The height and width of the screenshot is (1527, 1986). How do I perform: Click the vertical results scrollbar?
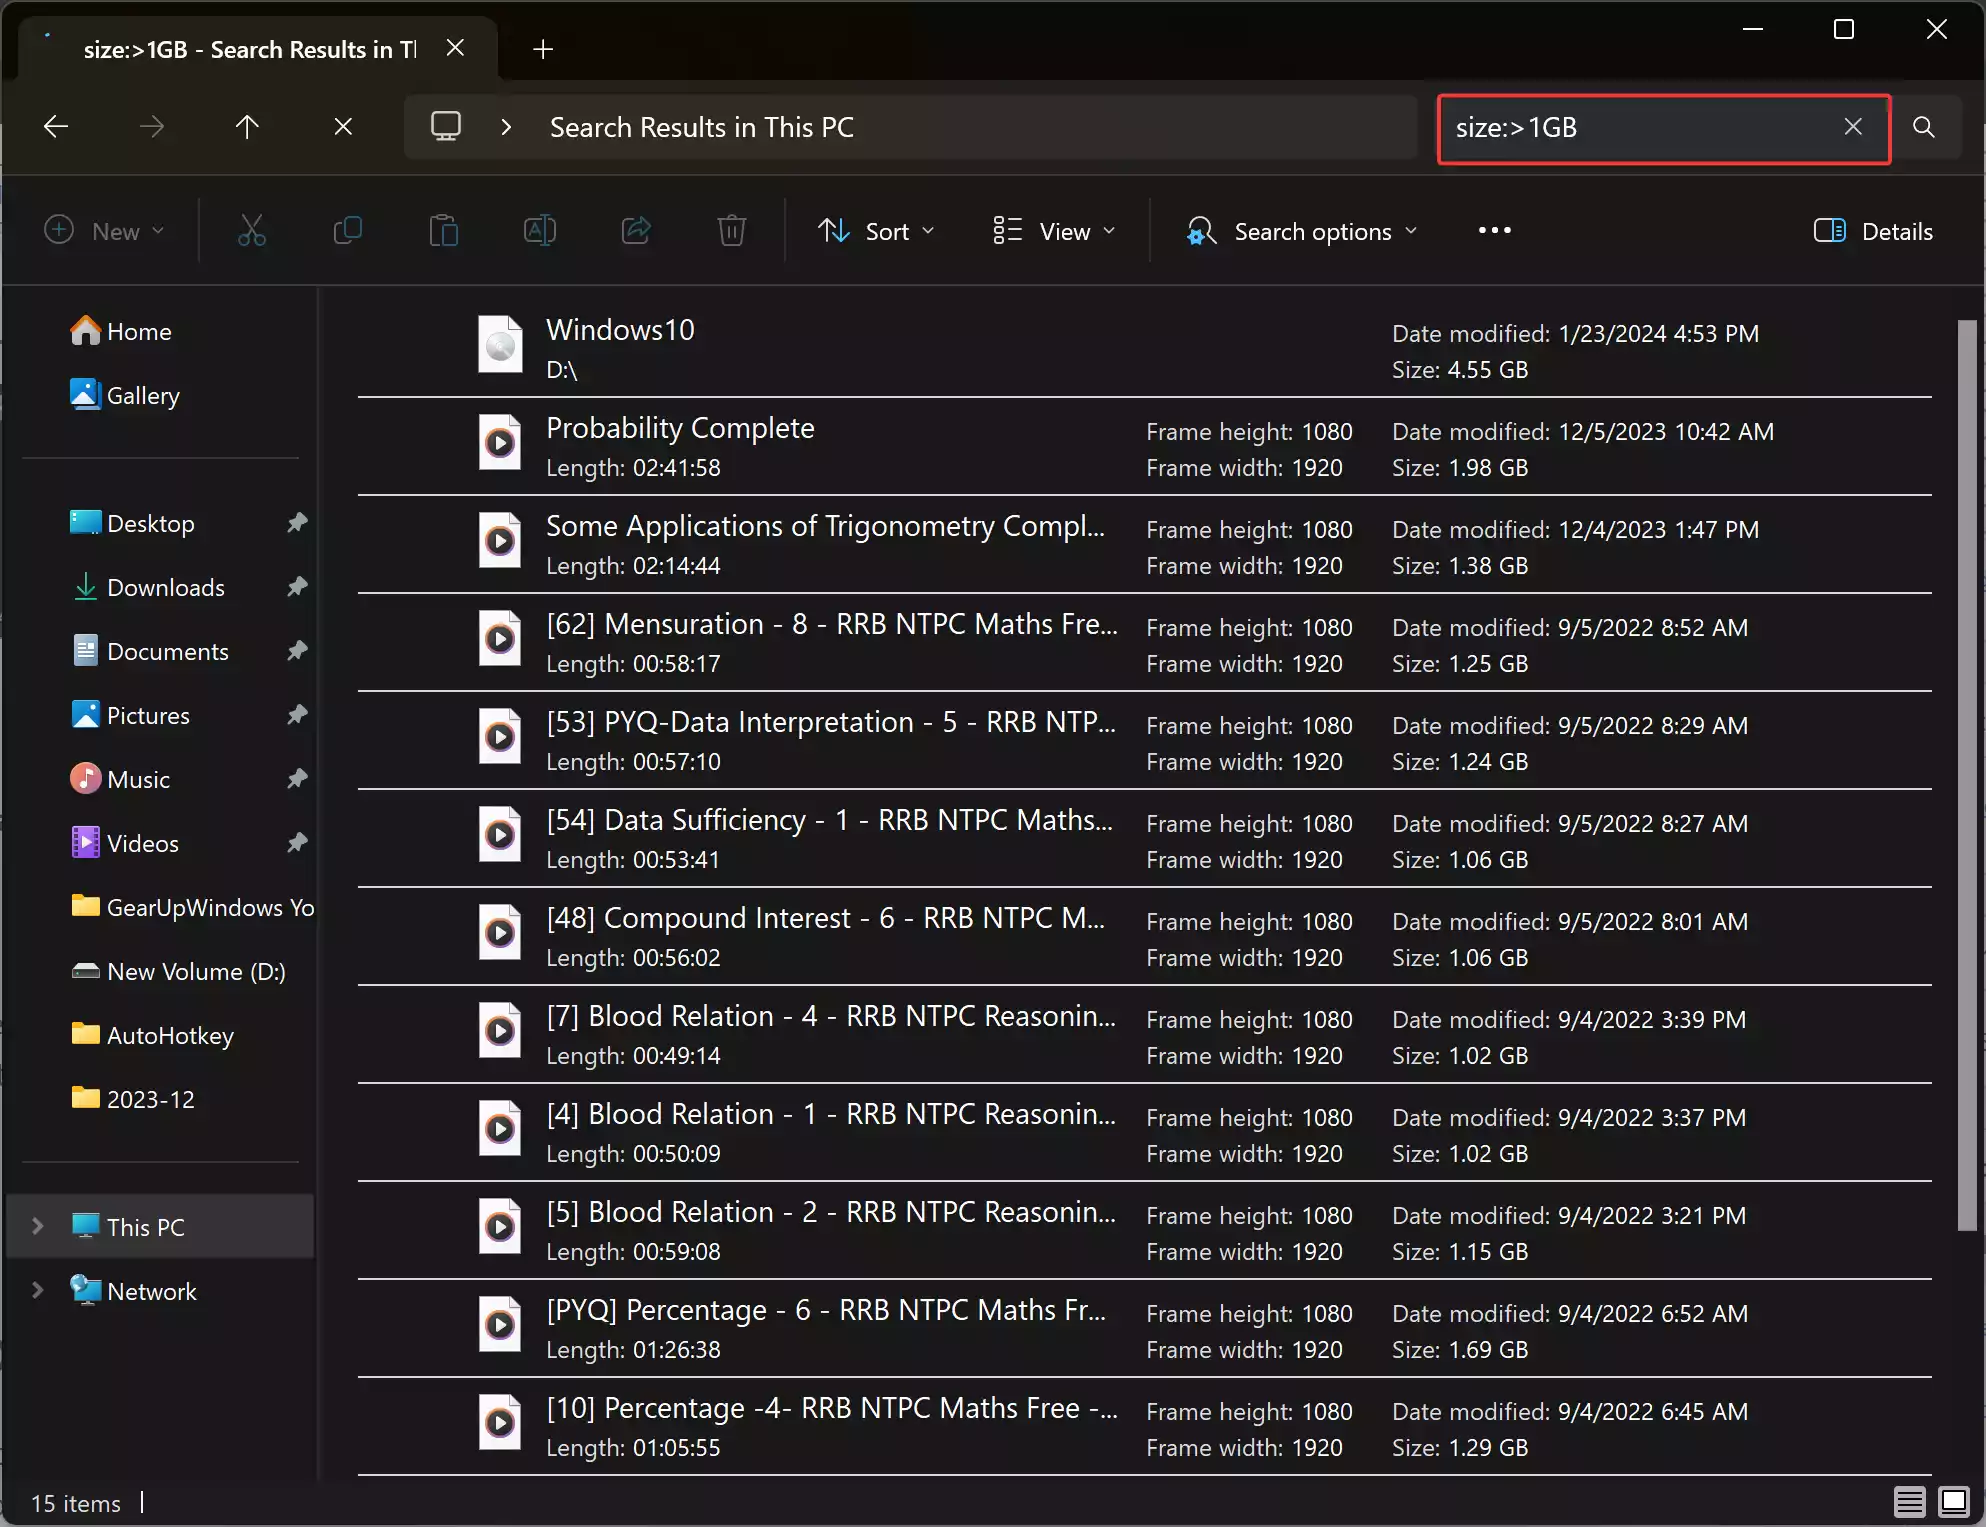[x=1966, y=775]
